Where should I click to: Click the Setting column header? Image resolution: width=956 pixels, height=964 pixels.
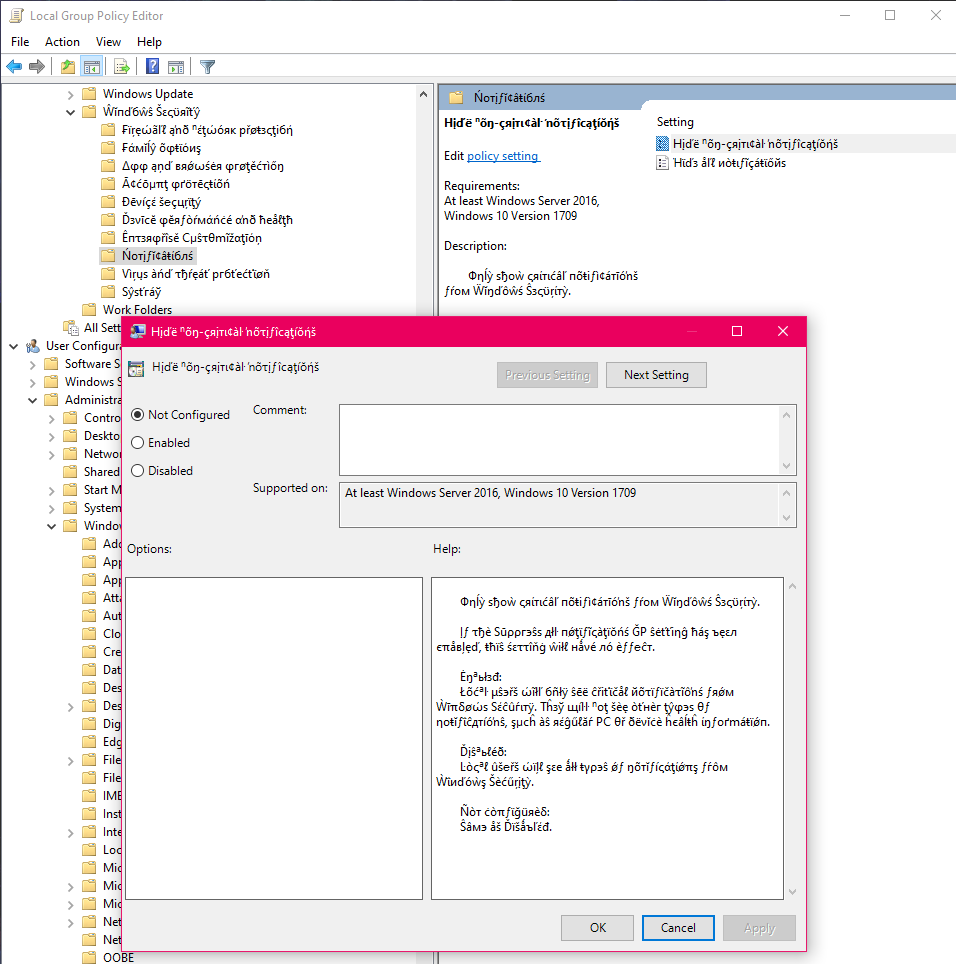tap(675, 122)
